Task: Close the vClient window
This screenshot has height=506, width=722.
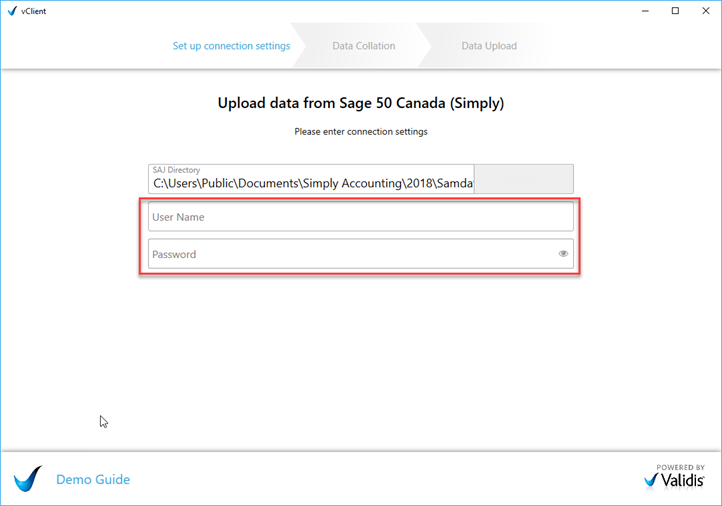Action: pos(706,11)
